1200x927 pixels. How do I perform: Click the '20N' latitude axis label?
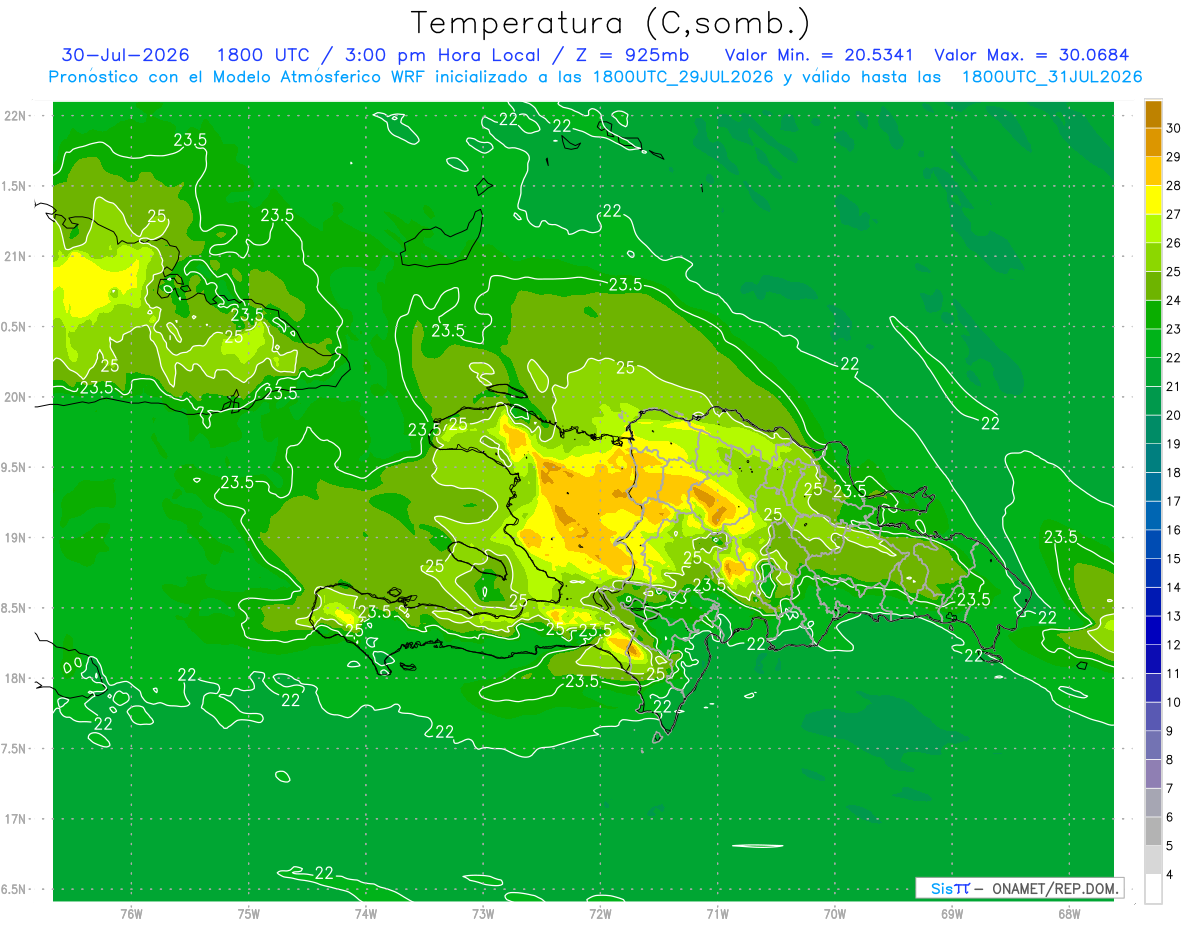(17, 397)
